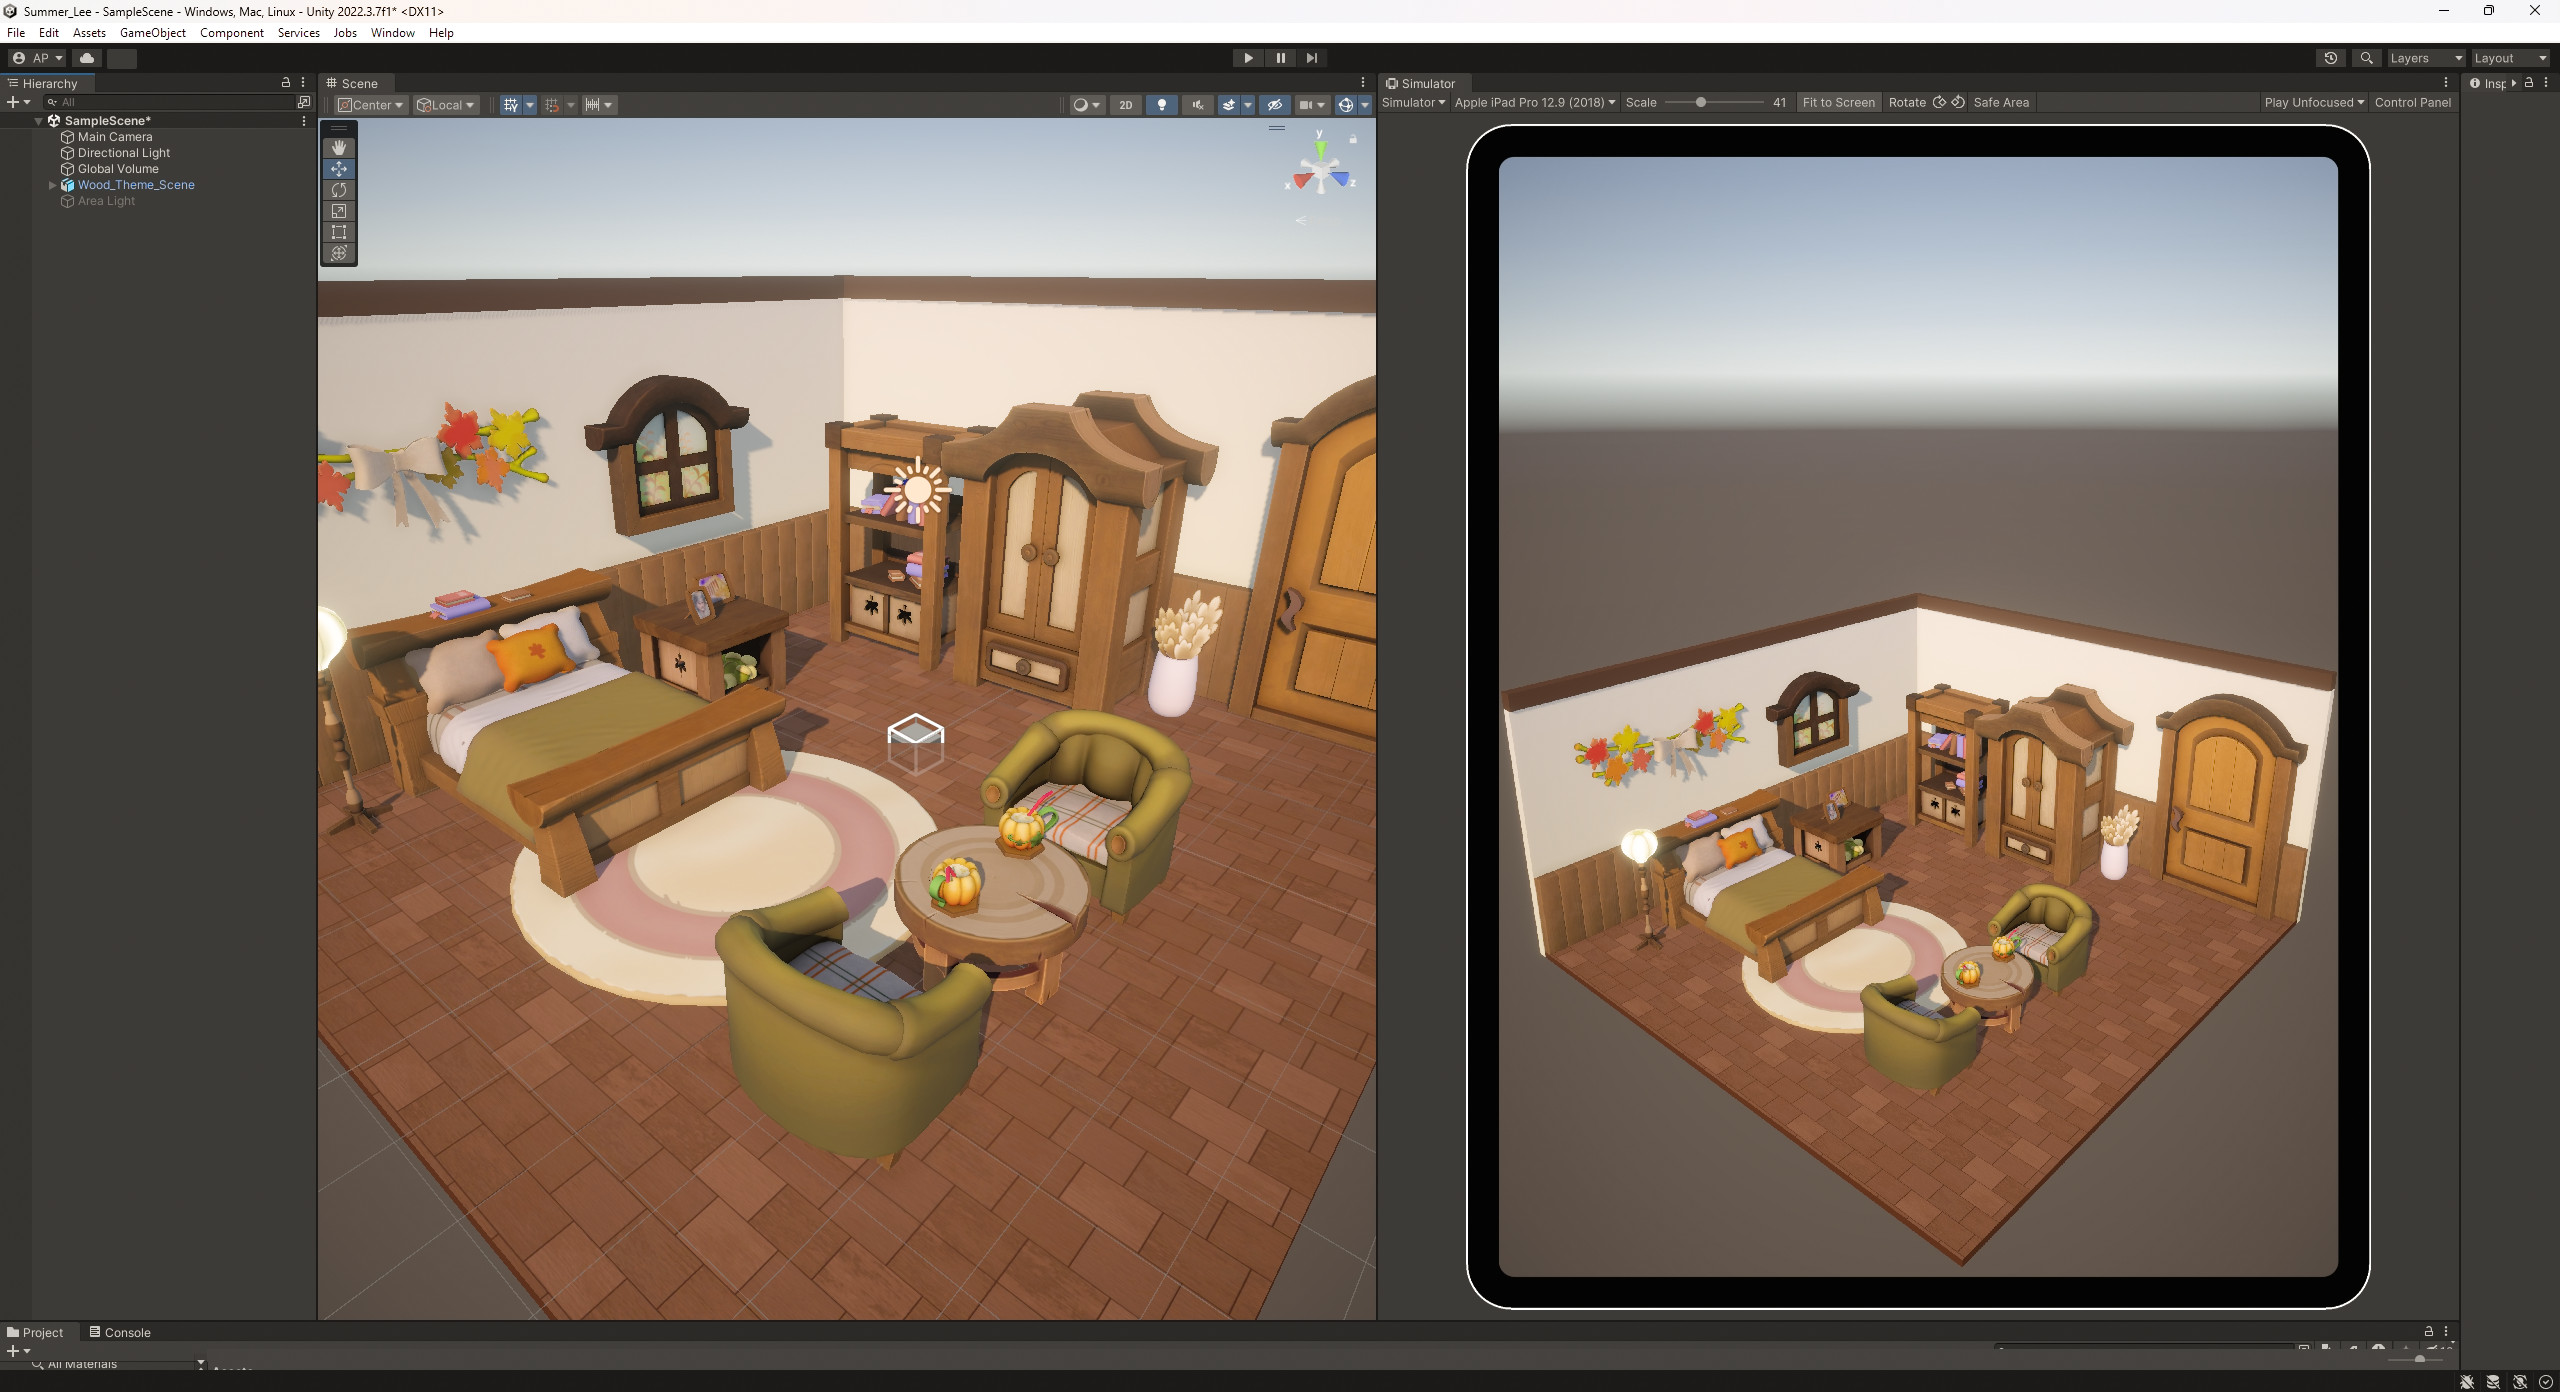
Task: Open the Window menu
Action: coord(392,32)
